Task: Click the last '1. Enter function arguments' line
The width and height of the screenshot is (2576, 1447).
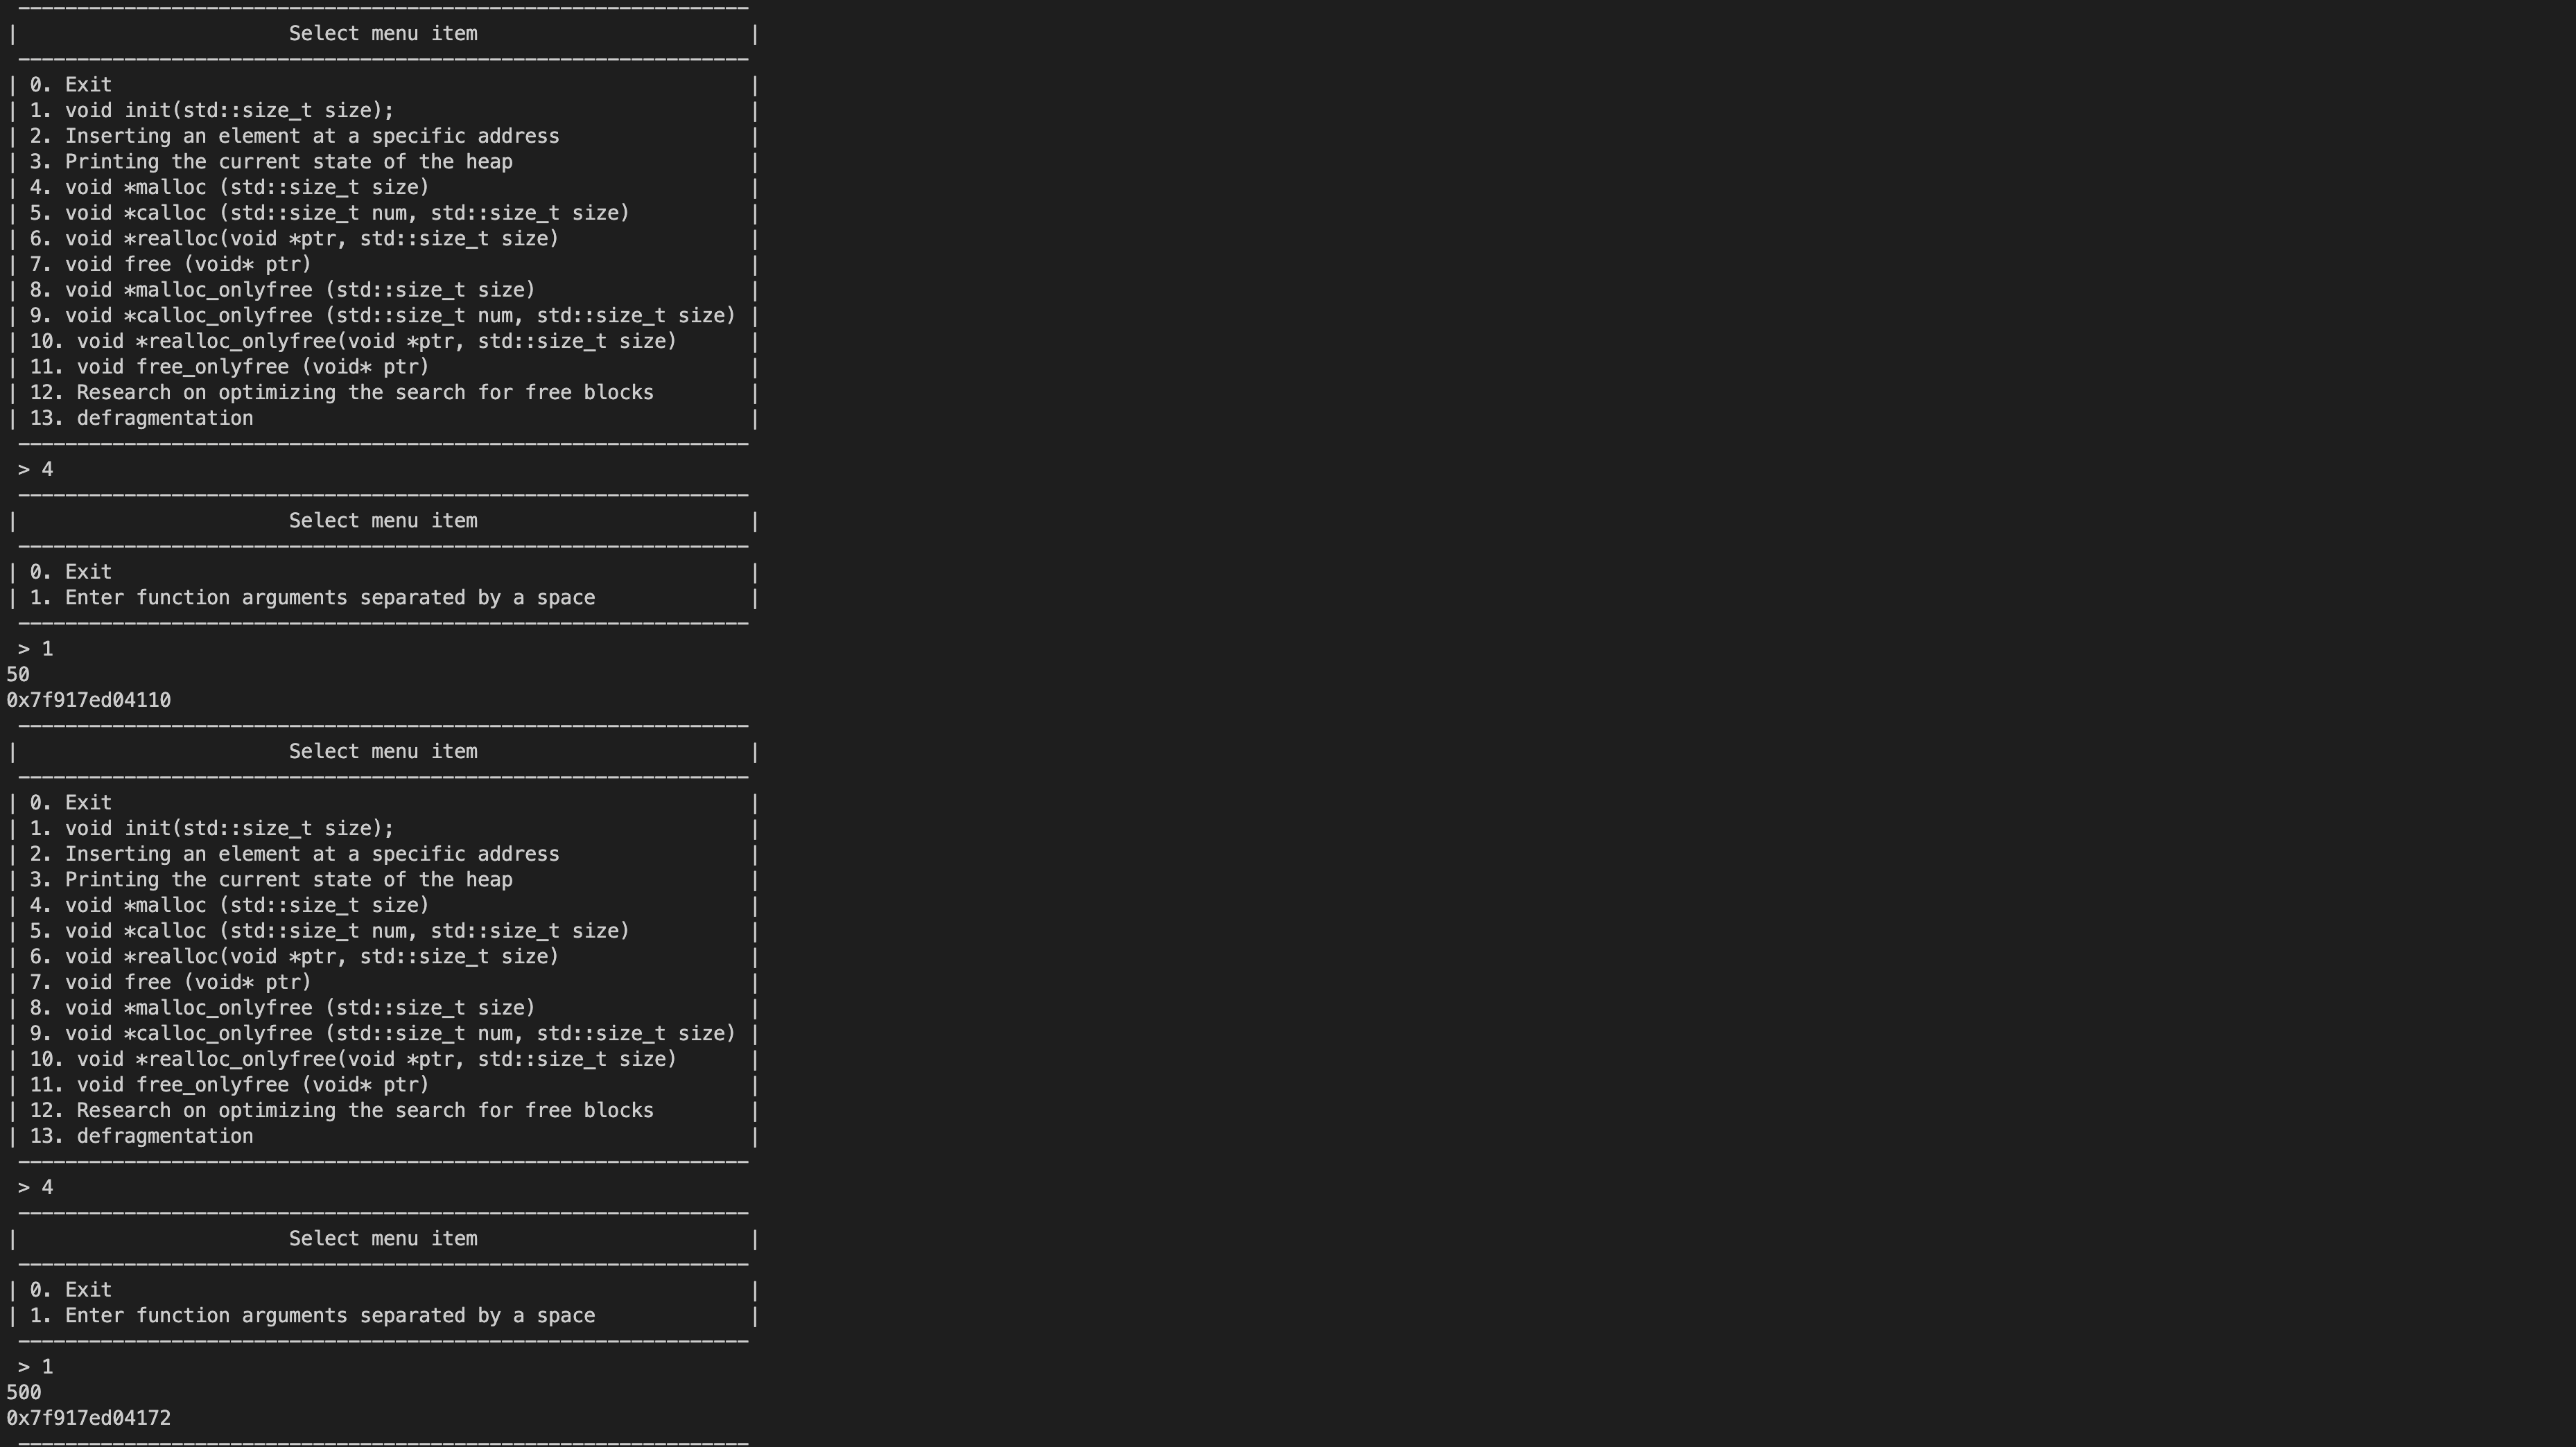Action: click(x=312, y=1316)
